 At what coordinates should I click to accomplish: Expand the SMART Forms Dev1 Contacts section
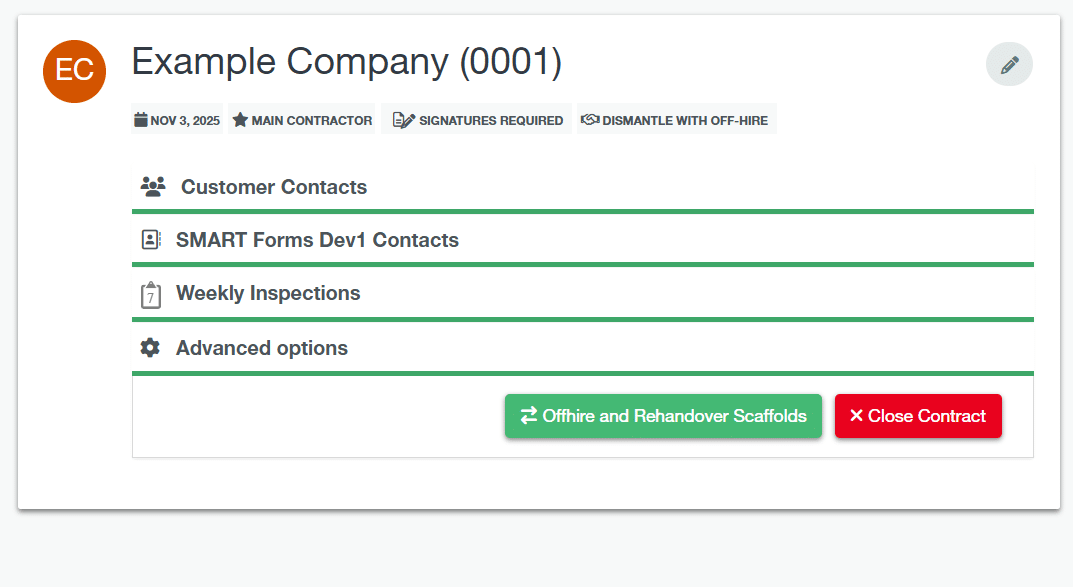coord(317,240)
